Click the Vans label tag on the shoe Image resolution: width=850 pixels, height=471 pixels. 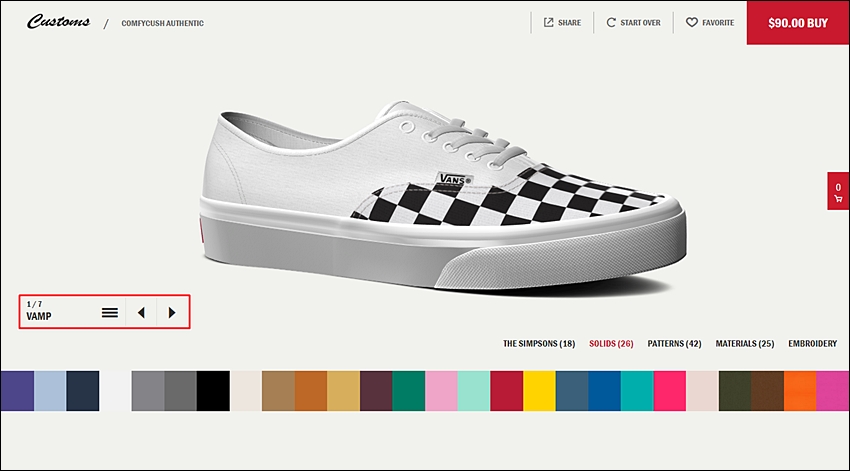(454, 179)
